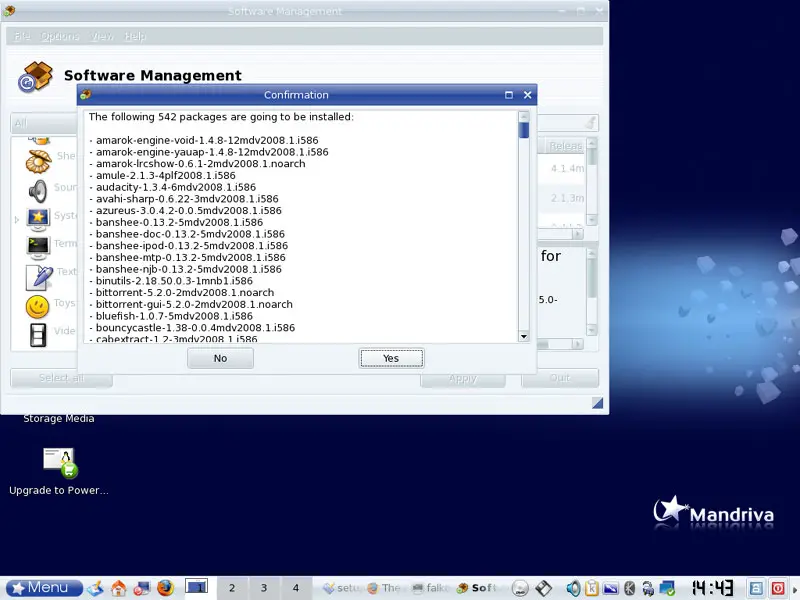800x600 pixels.
Task: Click Video category film icon
Action: click(x=38, y=335)
